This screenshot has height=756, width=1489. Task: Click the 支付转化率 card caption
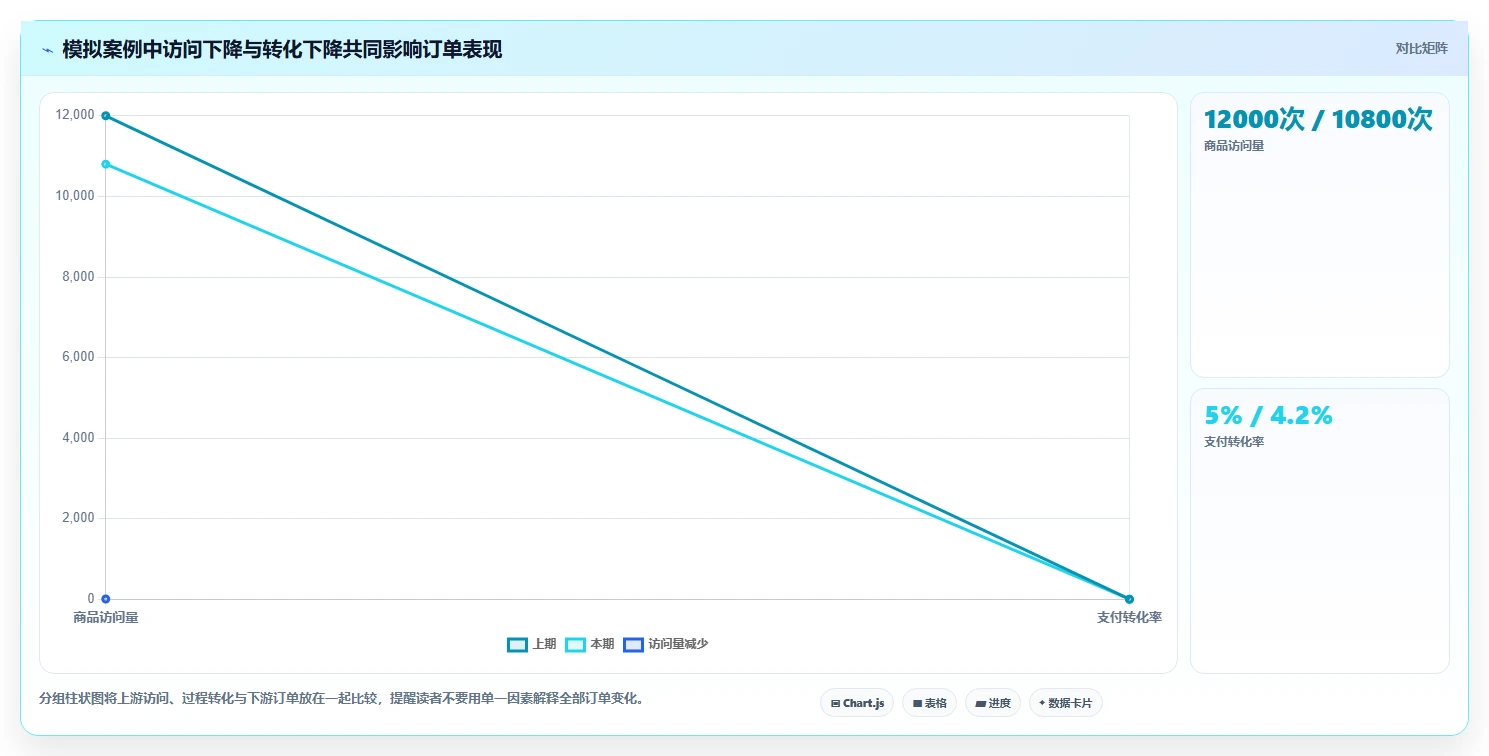coord(1234,442)
